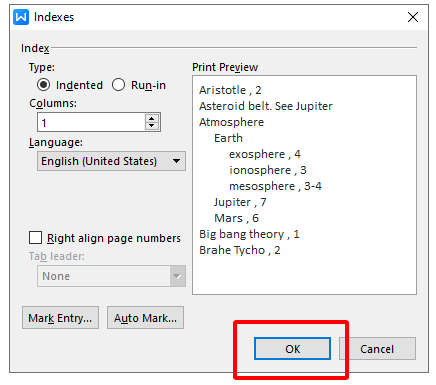The width and height of the screenshot is (436, 385).
Task: Click the Language: label
Action: click(x=56, y=142)
